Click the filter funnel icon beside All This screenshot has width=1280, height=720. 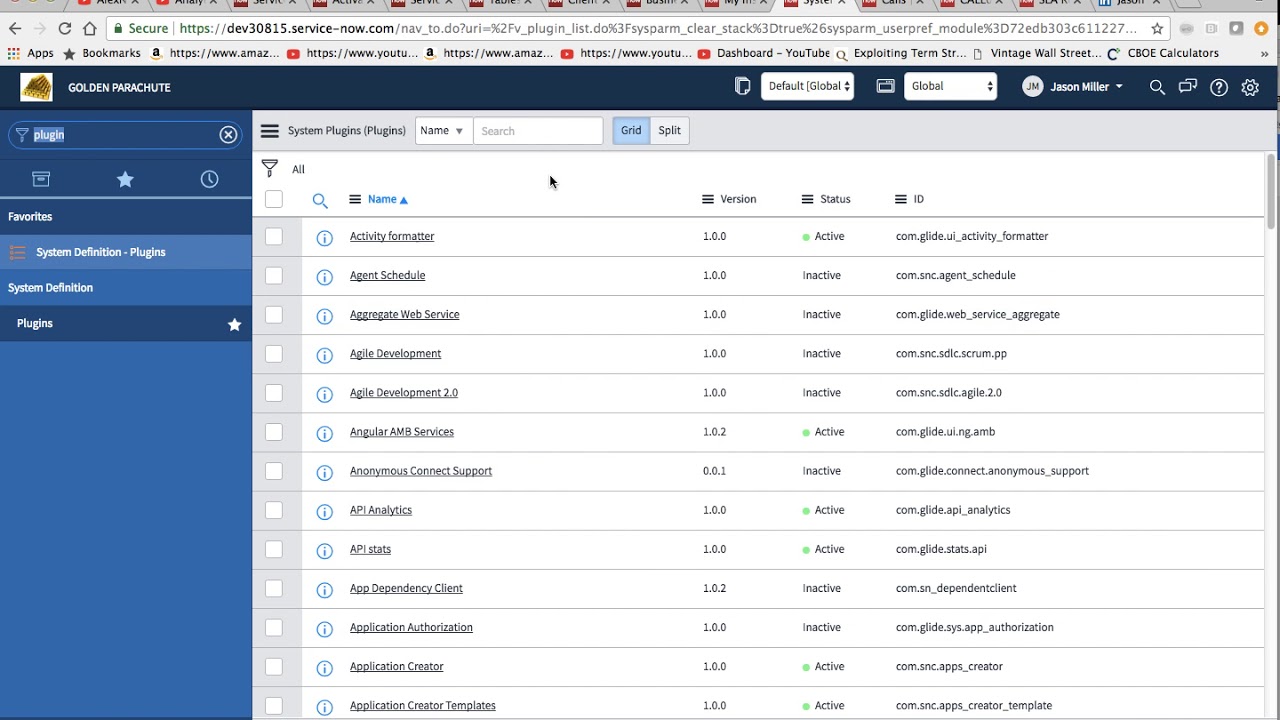(x=269, y=168)
